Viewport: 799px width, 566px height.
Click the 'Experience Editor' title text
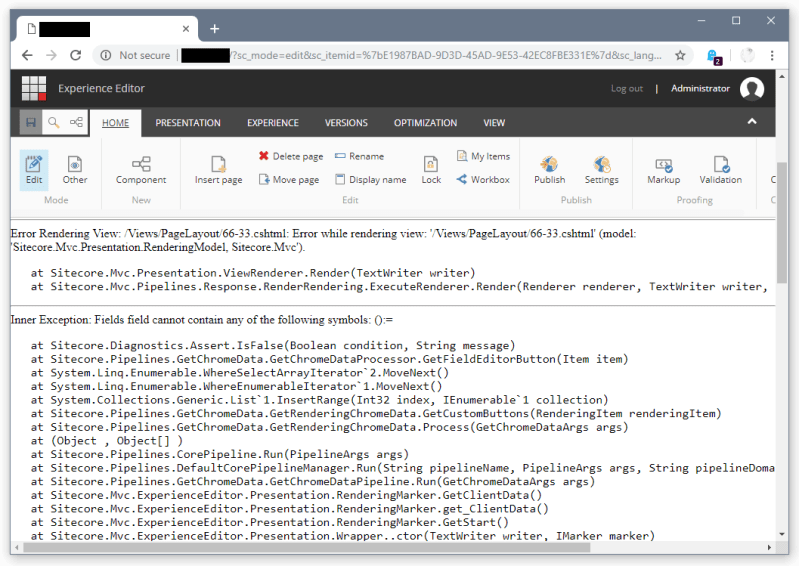pos(101,88)
